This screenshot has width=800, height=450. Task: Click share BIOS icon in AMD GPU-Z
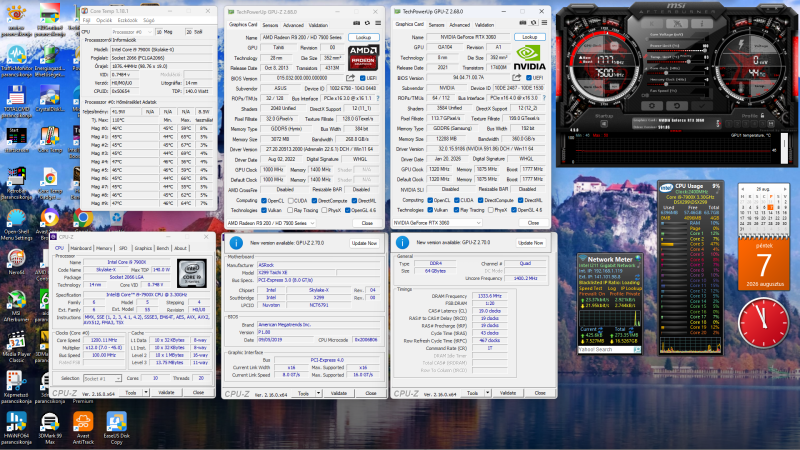pos(351,78)
